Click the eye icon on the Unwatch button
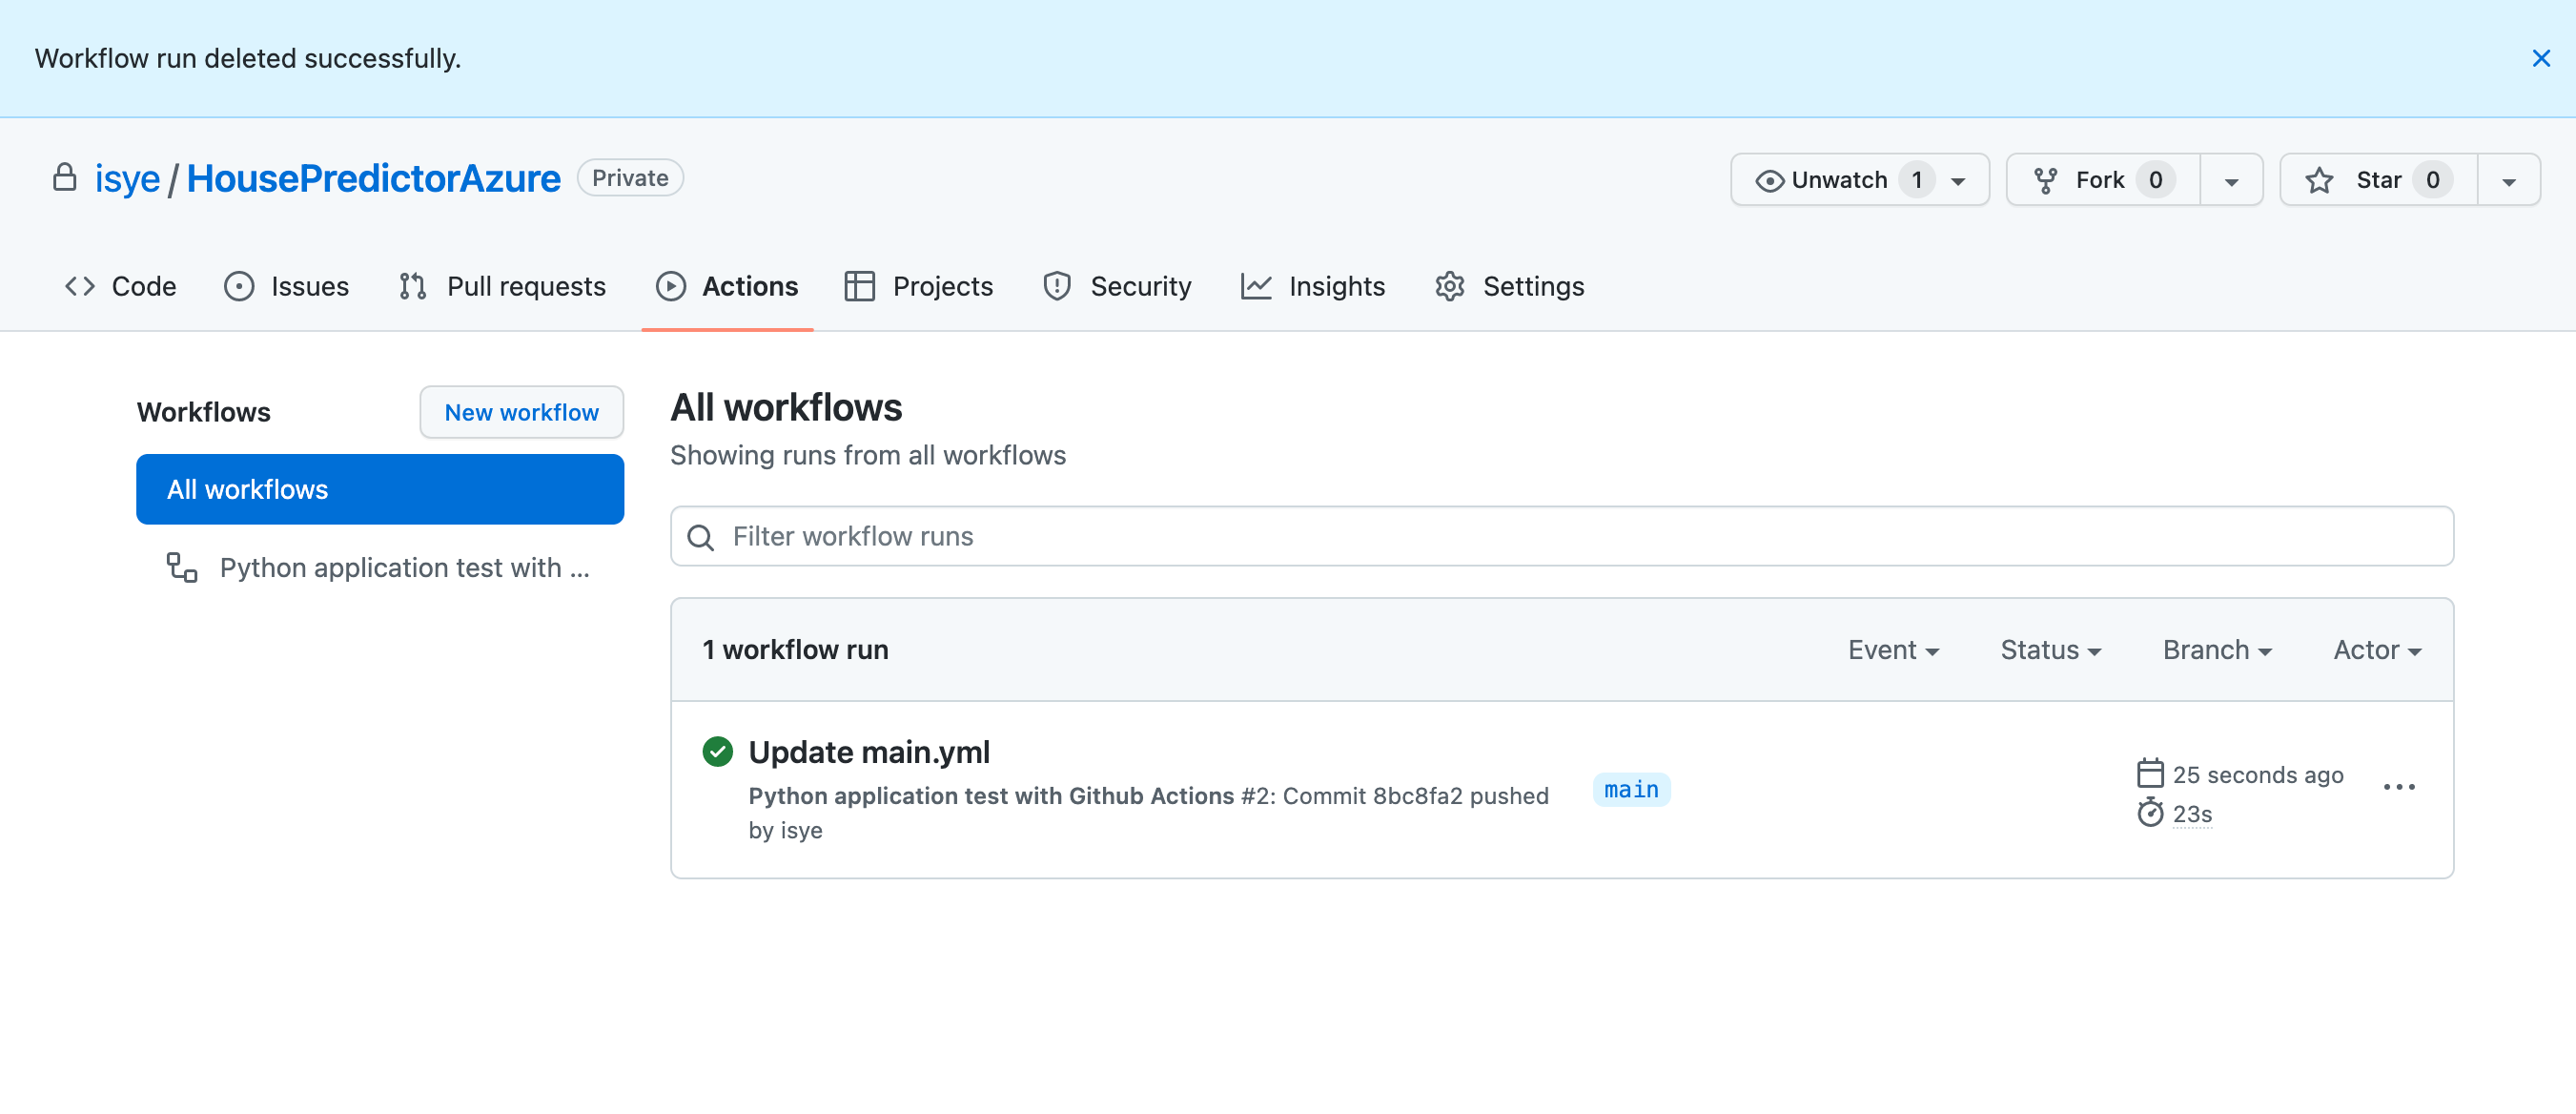2576x1114 pixels. coord(1770,180)
